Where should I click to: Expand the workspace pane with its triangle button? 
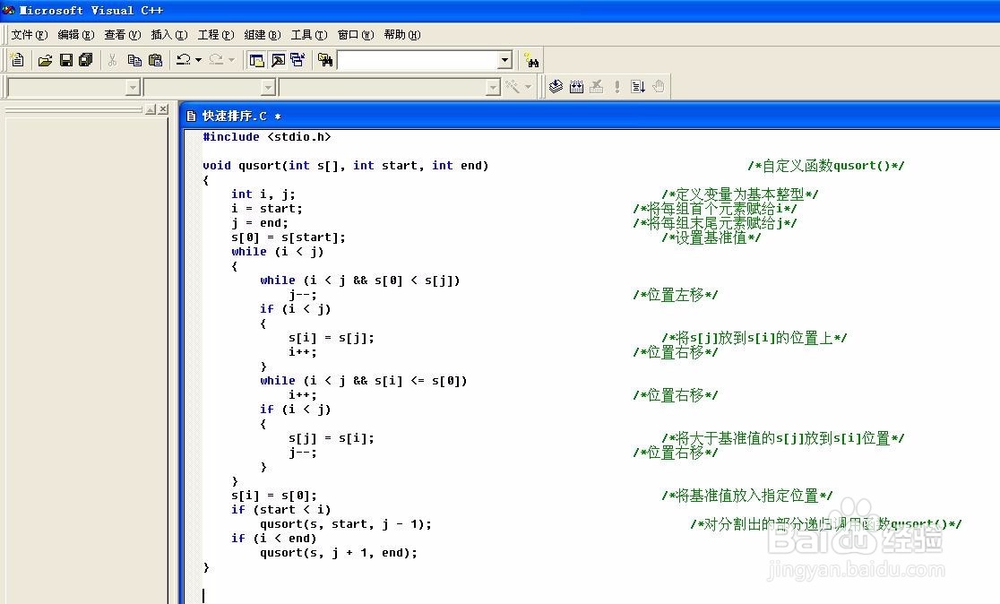pos(151,109)
